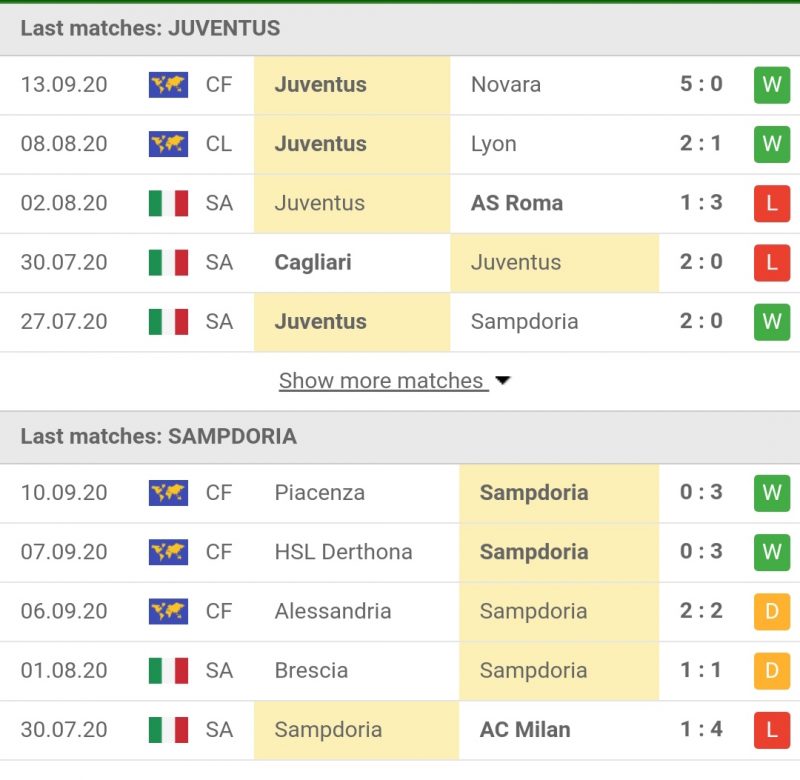
Task: Click the Cagliari team name
Action: point(311,262)
